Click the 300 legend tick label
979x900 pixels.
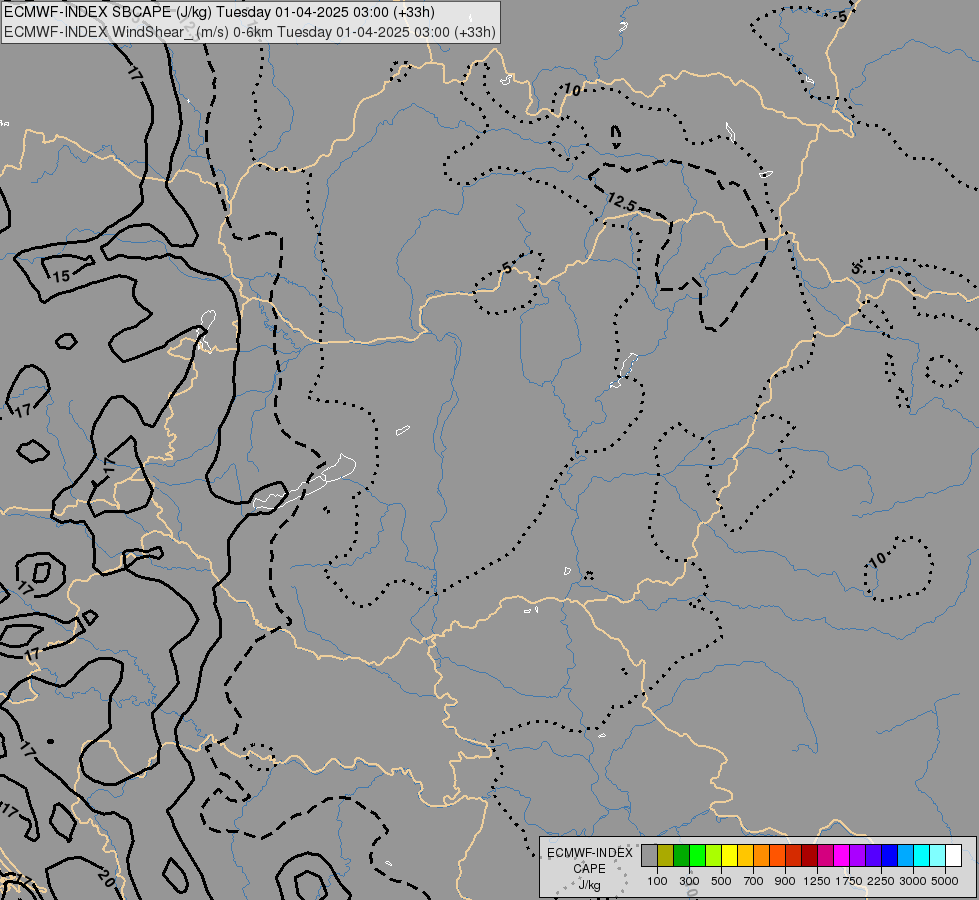pos(689,881)
